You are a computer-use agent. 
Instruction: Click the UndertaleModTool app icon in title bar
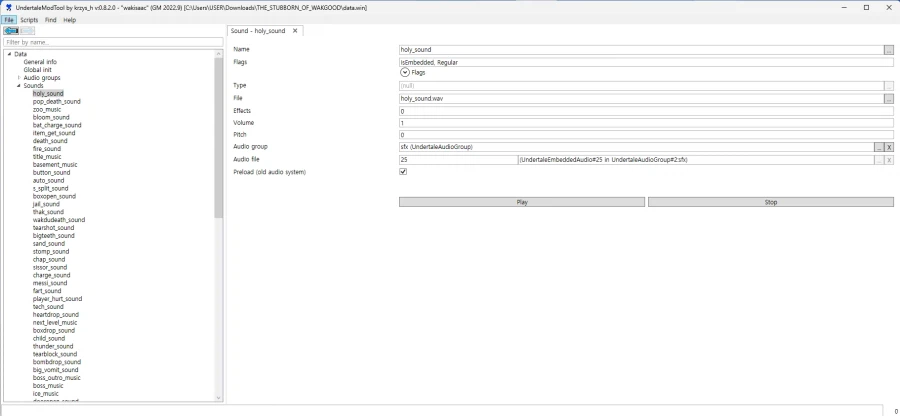pos(9,7)
